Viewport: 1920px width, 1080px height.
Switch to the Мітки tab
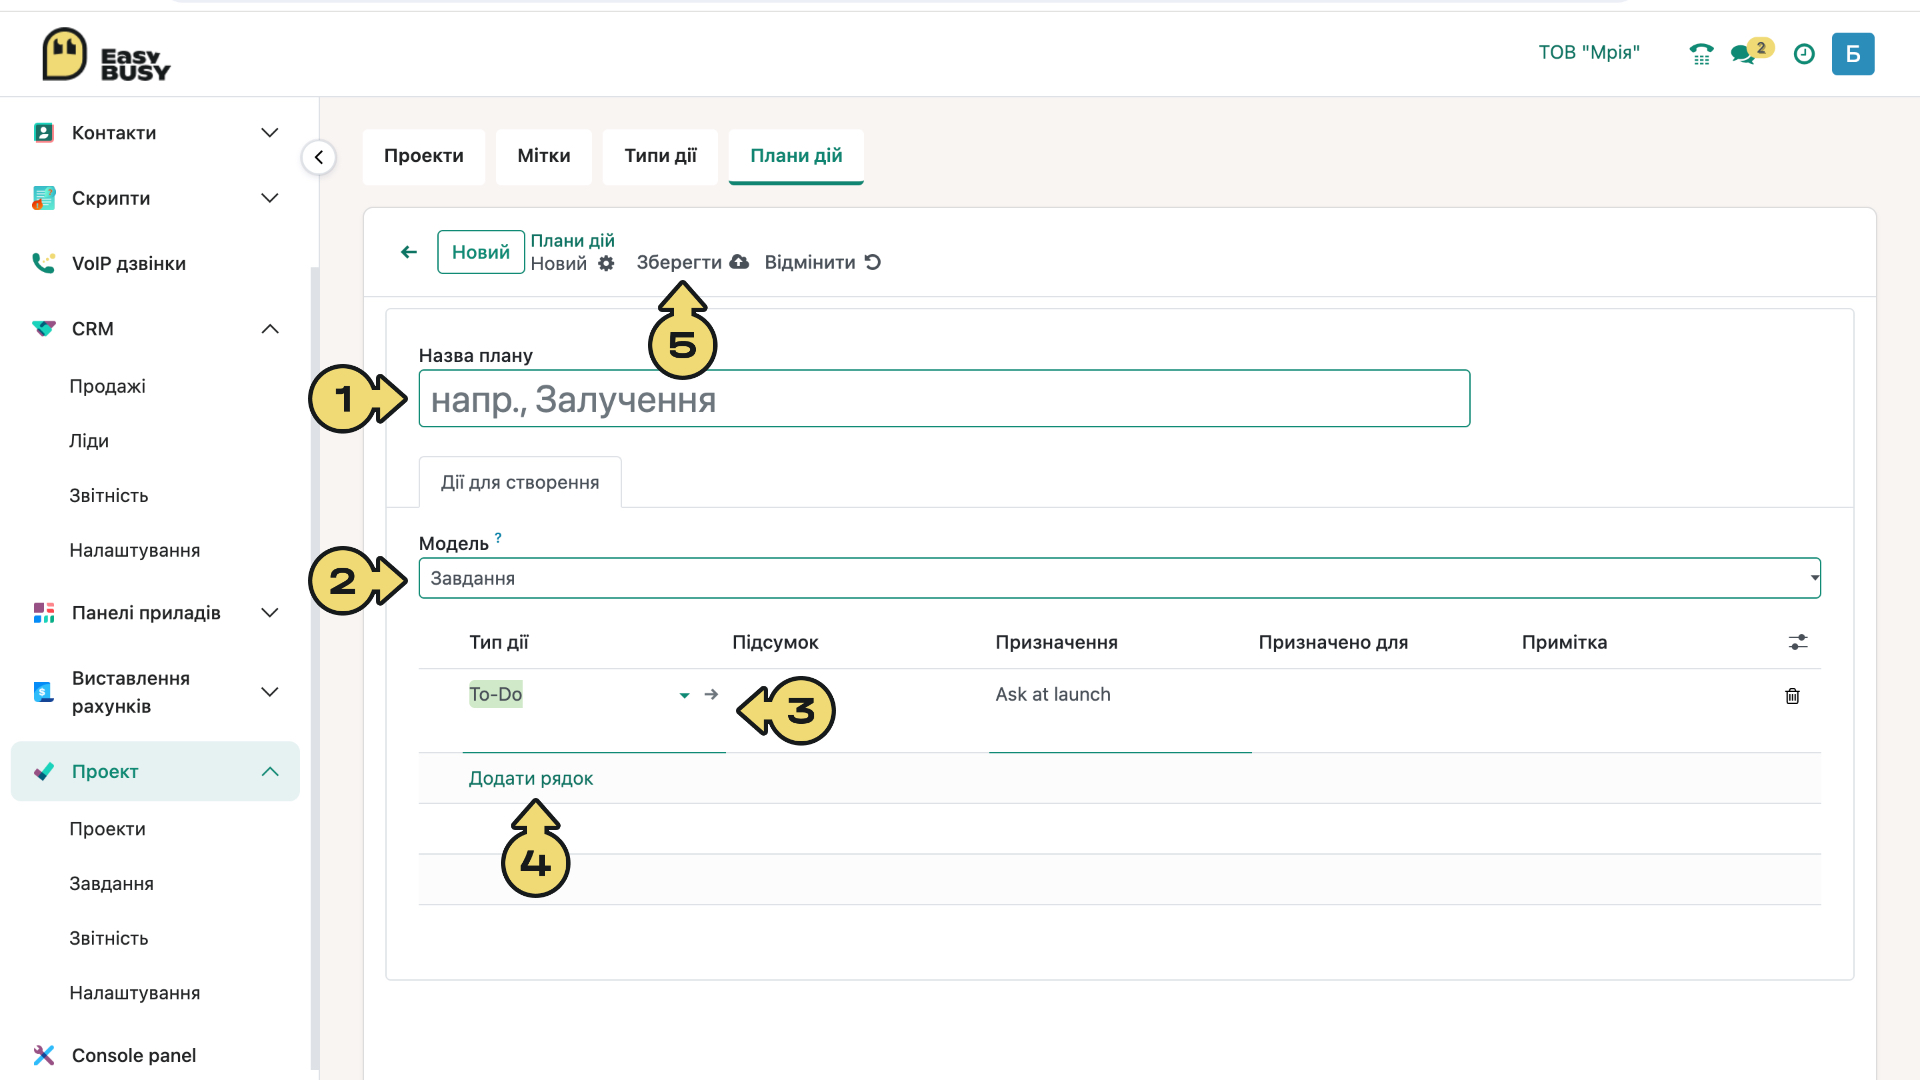click(544, 156)
